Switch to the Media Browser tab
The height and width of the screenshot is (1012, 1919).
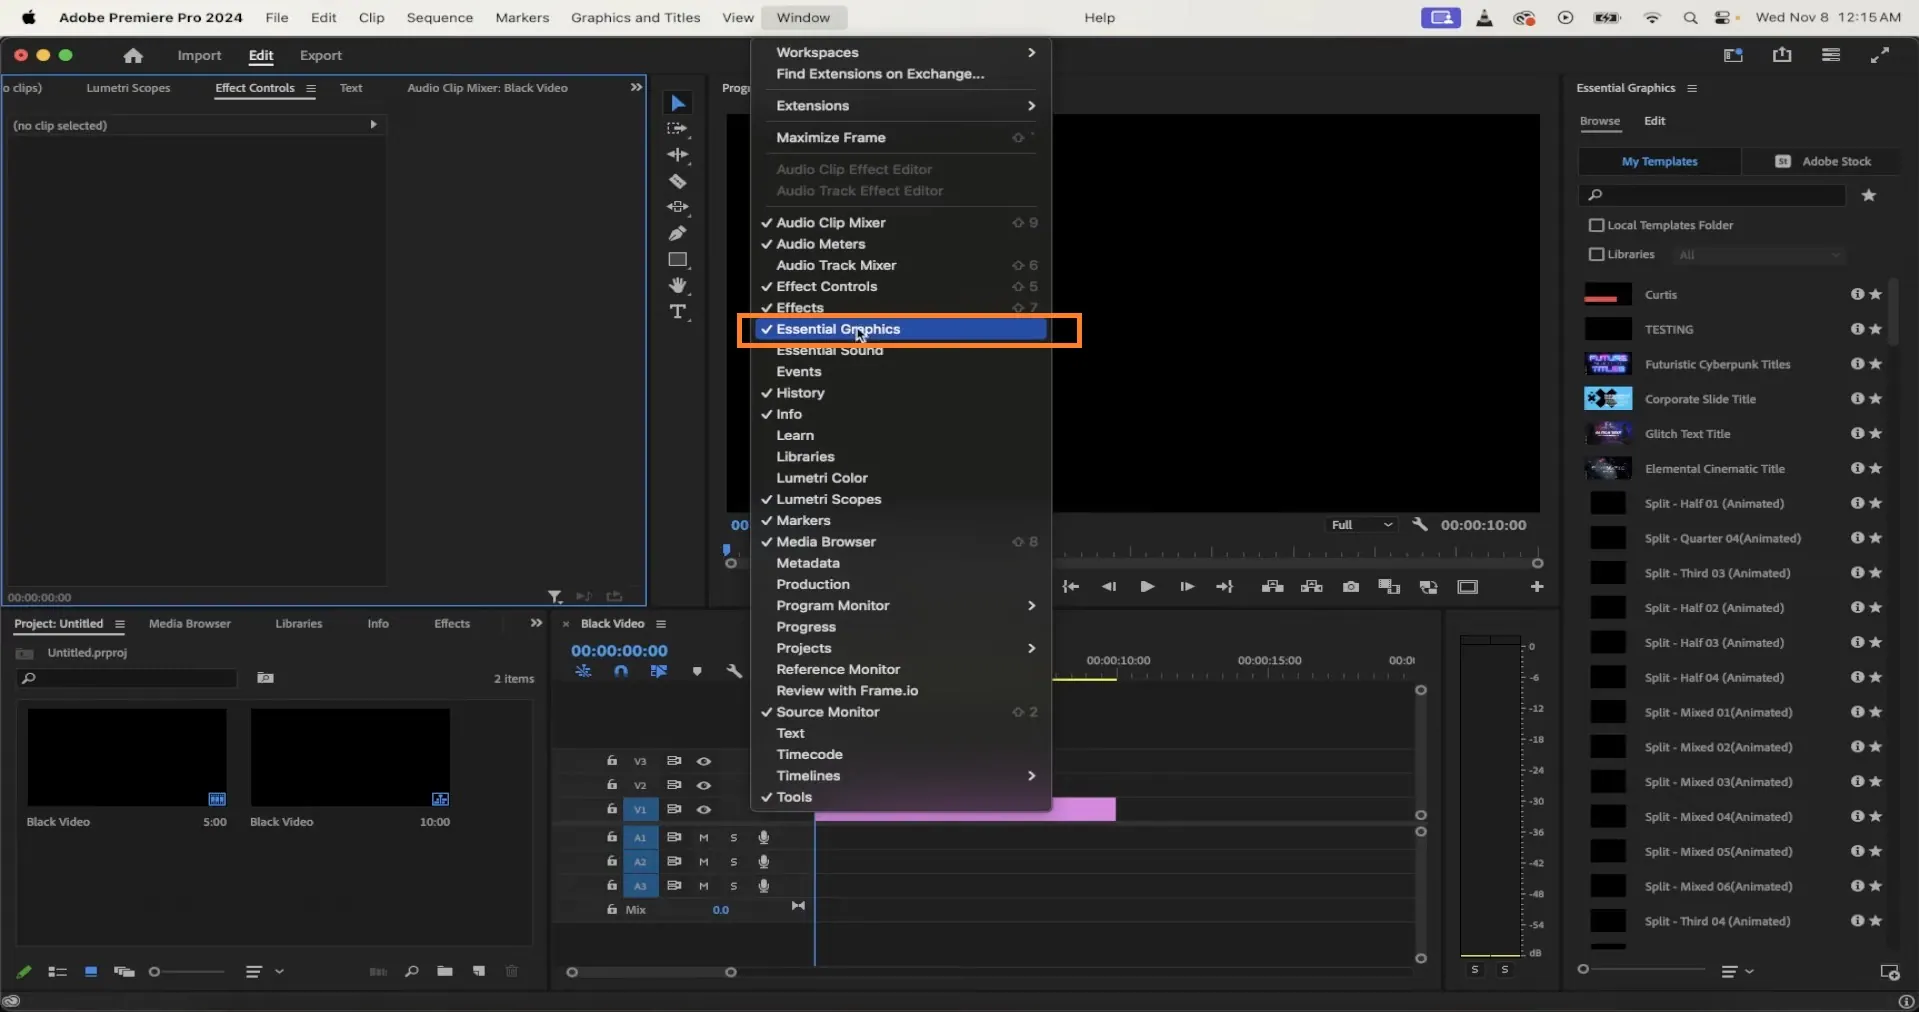pos(189,623)
